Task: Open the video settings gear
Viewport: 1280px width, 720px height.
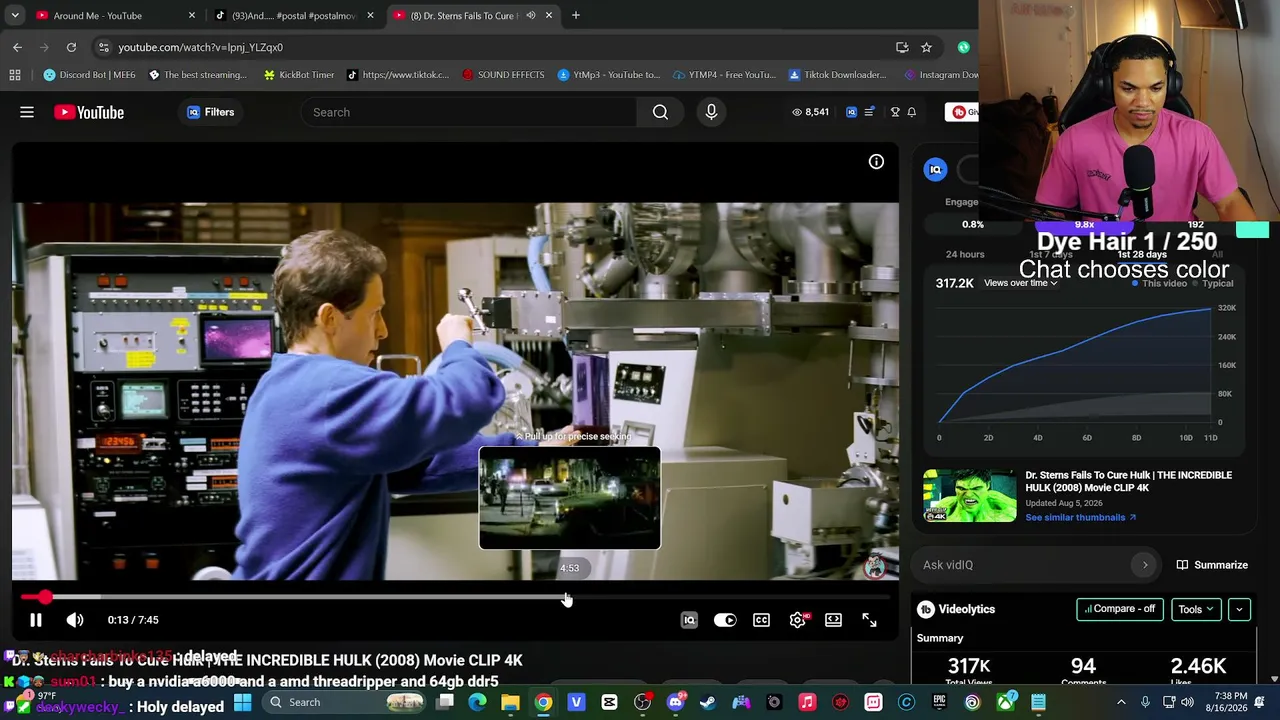Action: [x=798, y=620]
